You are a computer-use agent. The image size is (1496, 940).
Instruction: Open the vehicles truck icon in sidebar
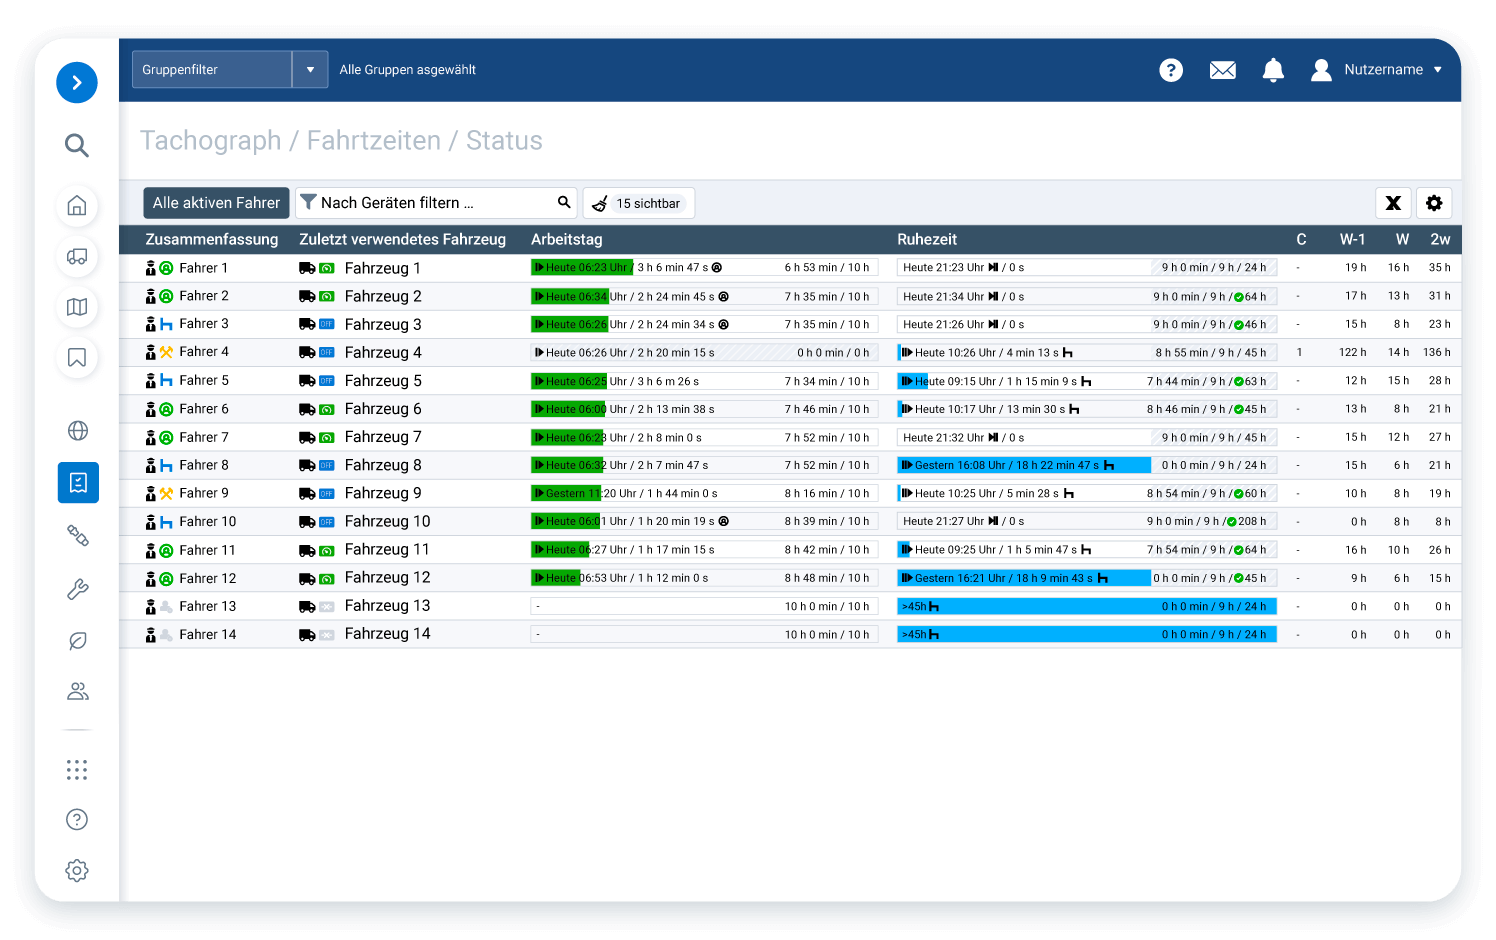click(77, 256)
